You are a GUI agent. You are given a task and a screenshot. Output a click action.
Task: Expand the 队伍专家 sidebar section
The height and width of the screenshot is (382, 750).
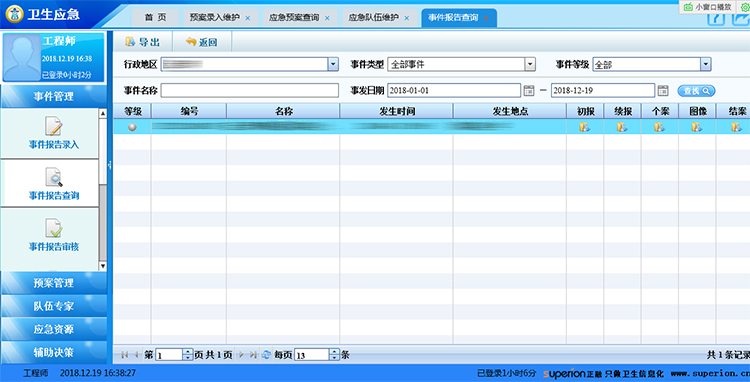coord(54,306)
